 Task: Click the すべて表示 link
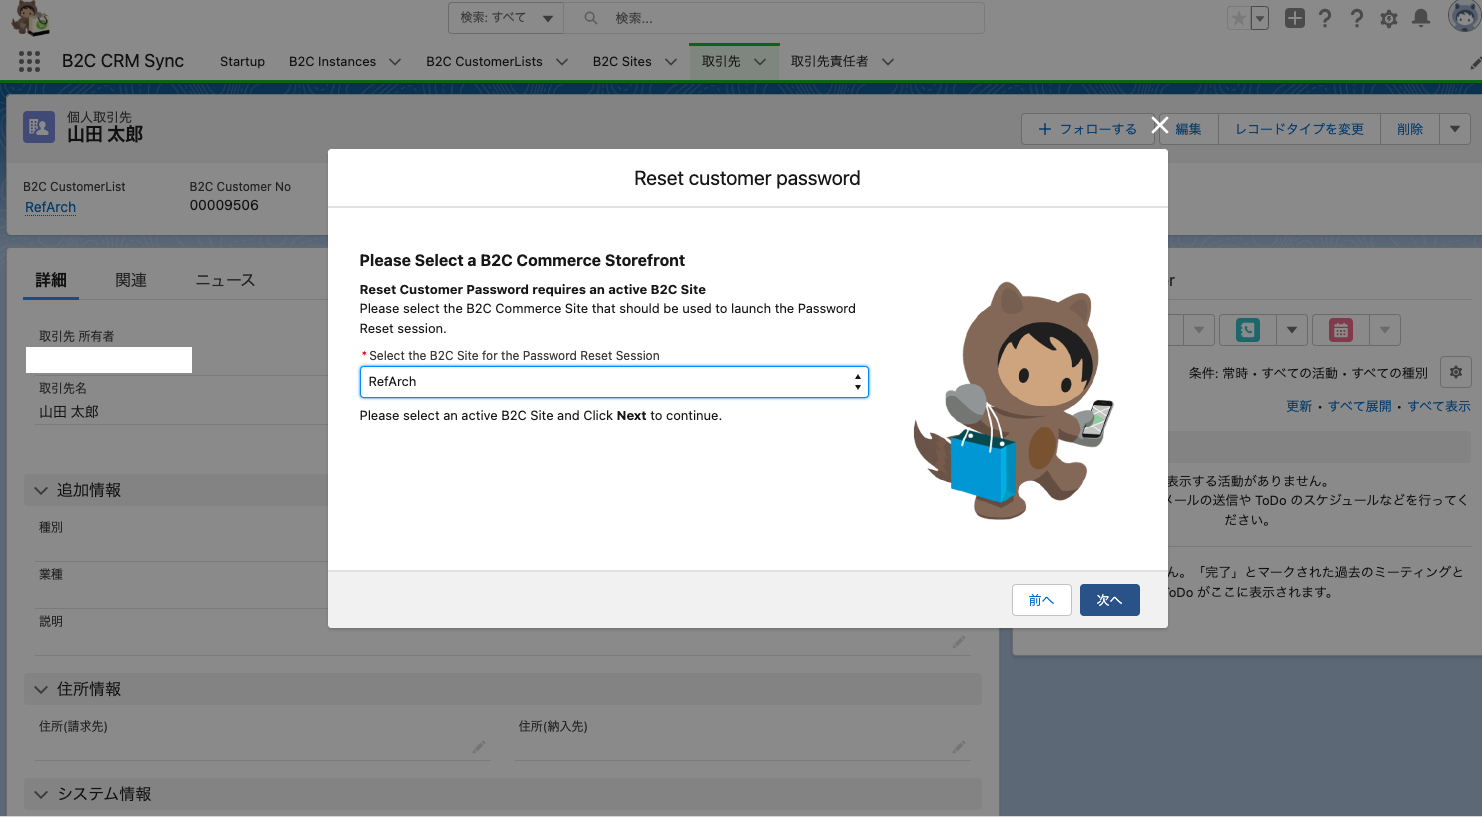(x=1439, y=406)
